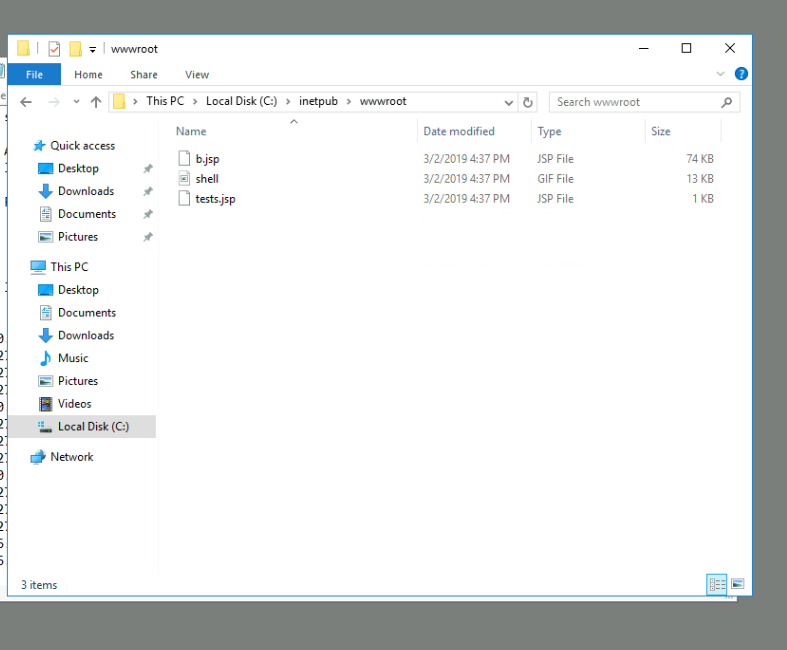Select Network in the navigation pane

71,457
